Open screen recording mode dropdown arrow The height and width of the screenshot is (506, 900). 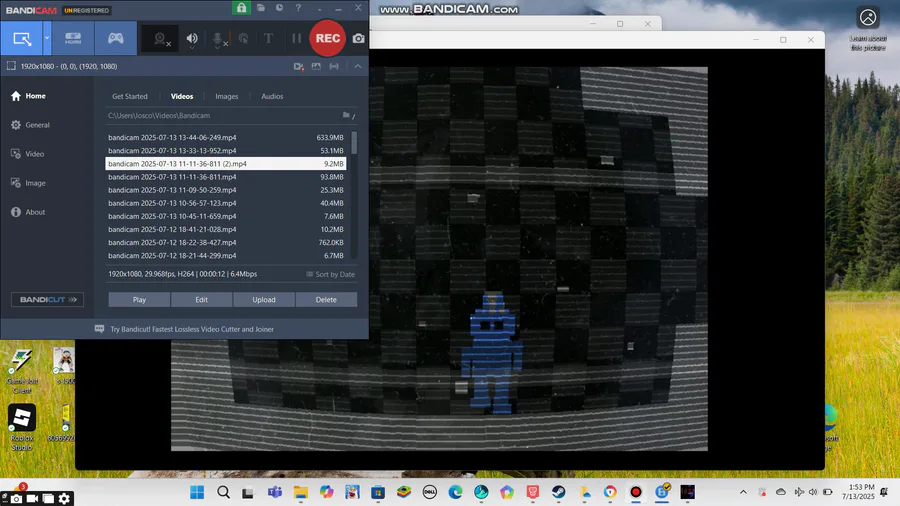click(x=47, y=38)
